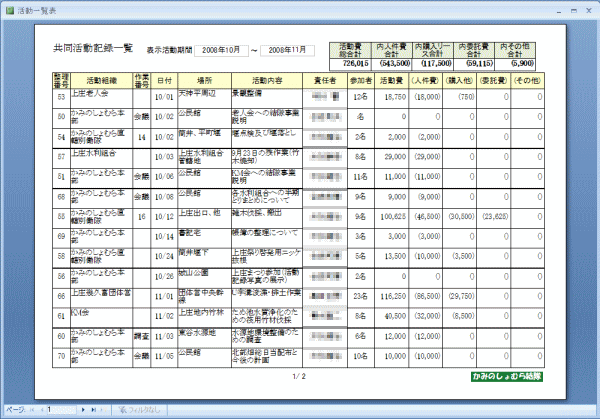This screenshot has height=419, width=600.
Task: Click the 活動組織 column header
Action: (x=100, y=79)
